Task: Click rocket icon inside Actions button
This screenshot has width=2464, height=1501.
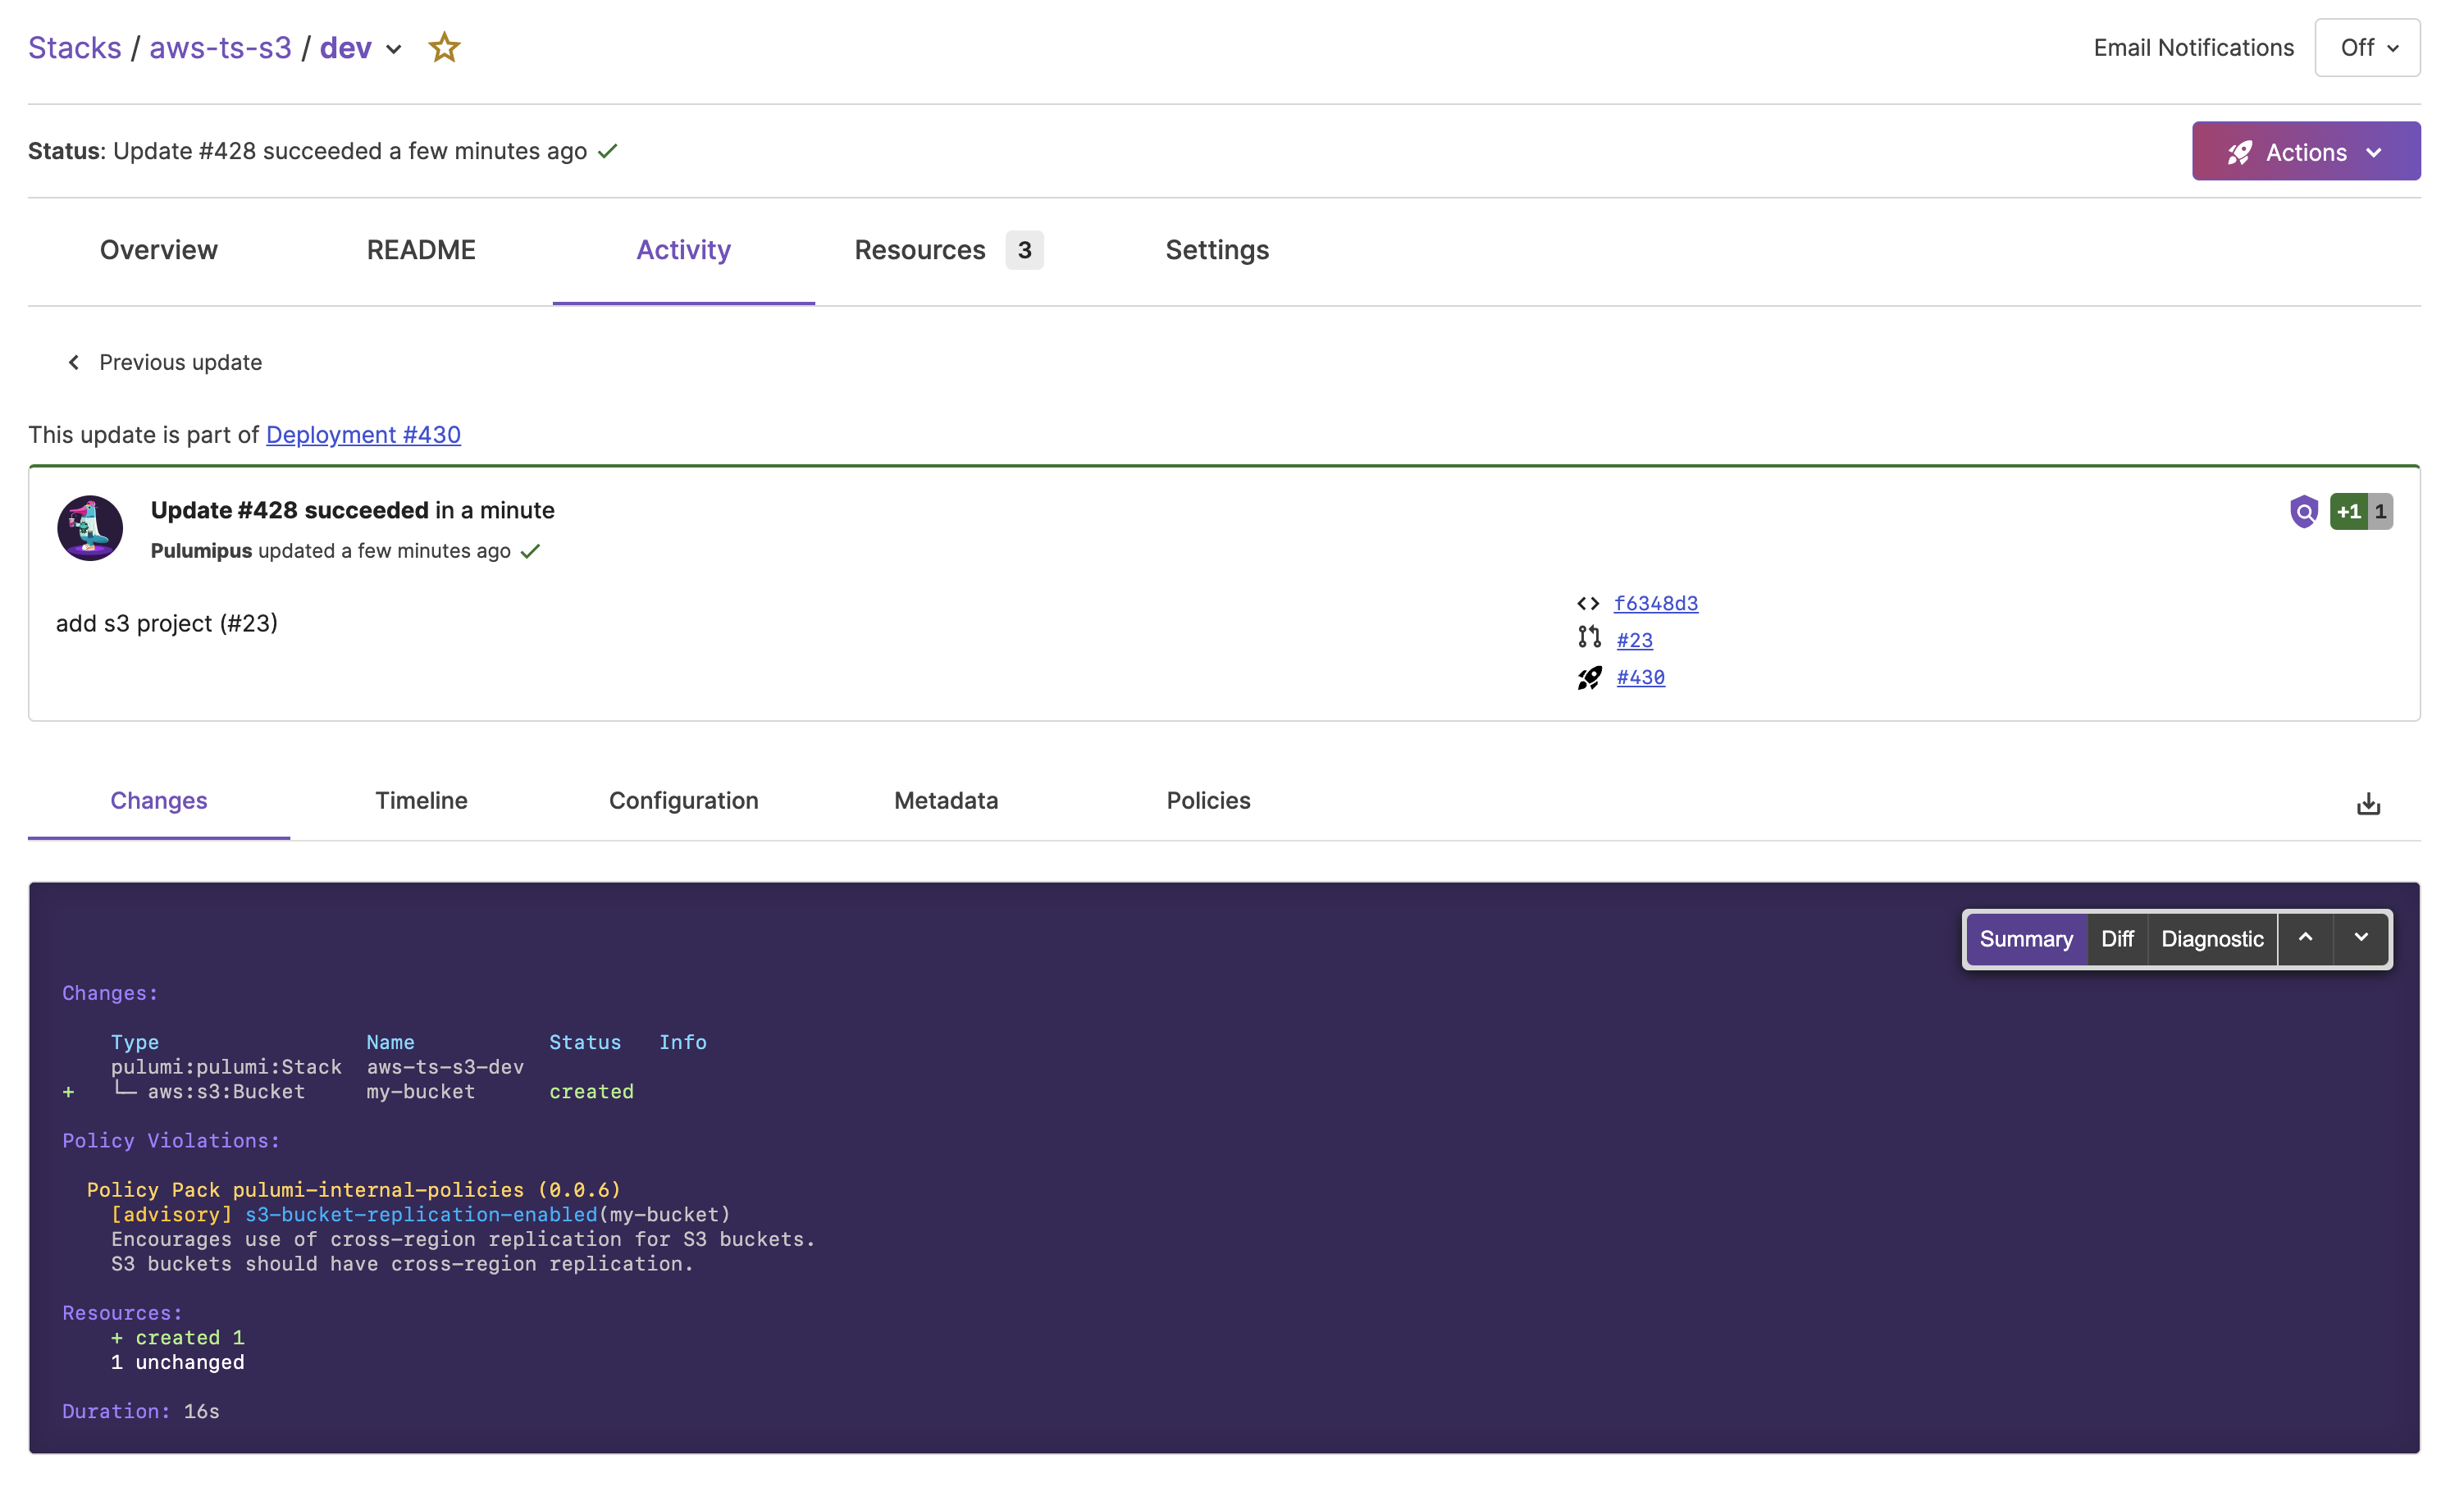Action: click(2239, 152)
